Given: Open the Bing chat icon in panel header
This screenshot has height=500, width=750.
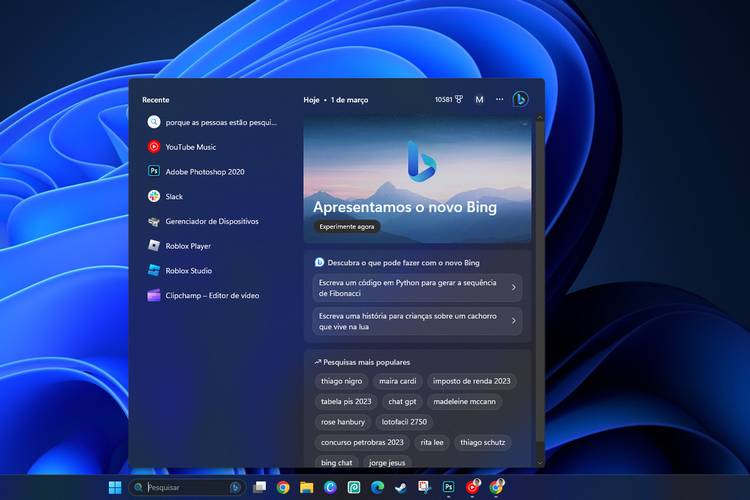Looking at the screenshot, I should (520, 100).
